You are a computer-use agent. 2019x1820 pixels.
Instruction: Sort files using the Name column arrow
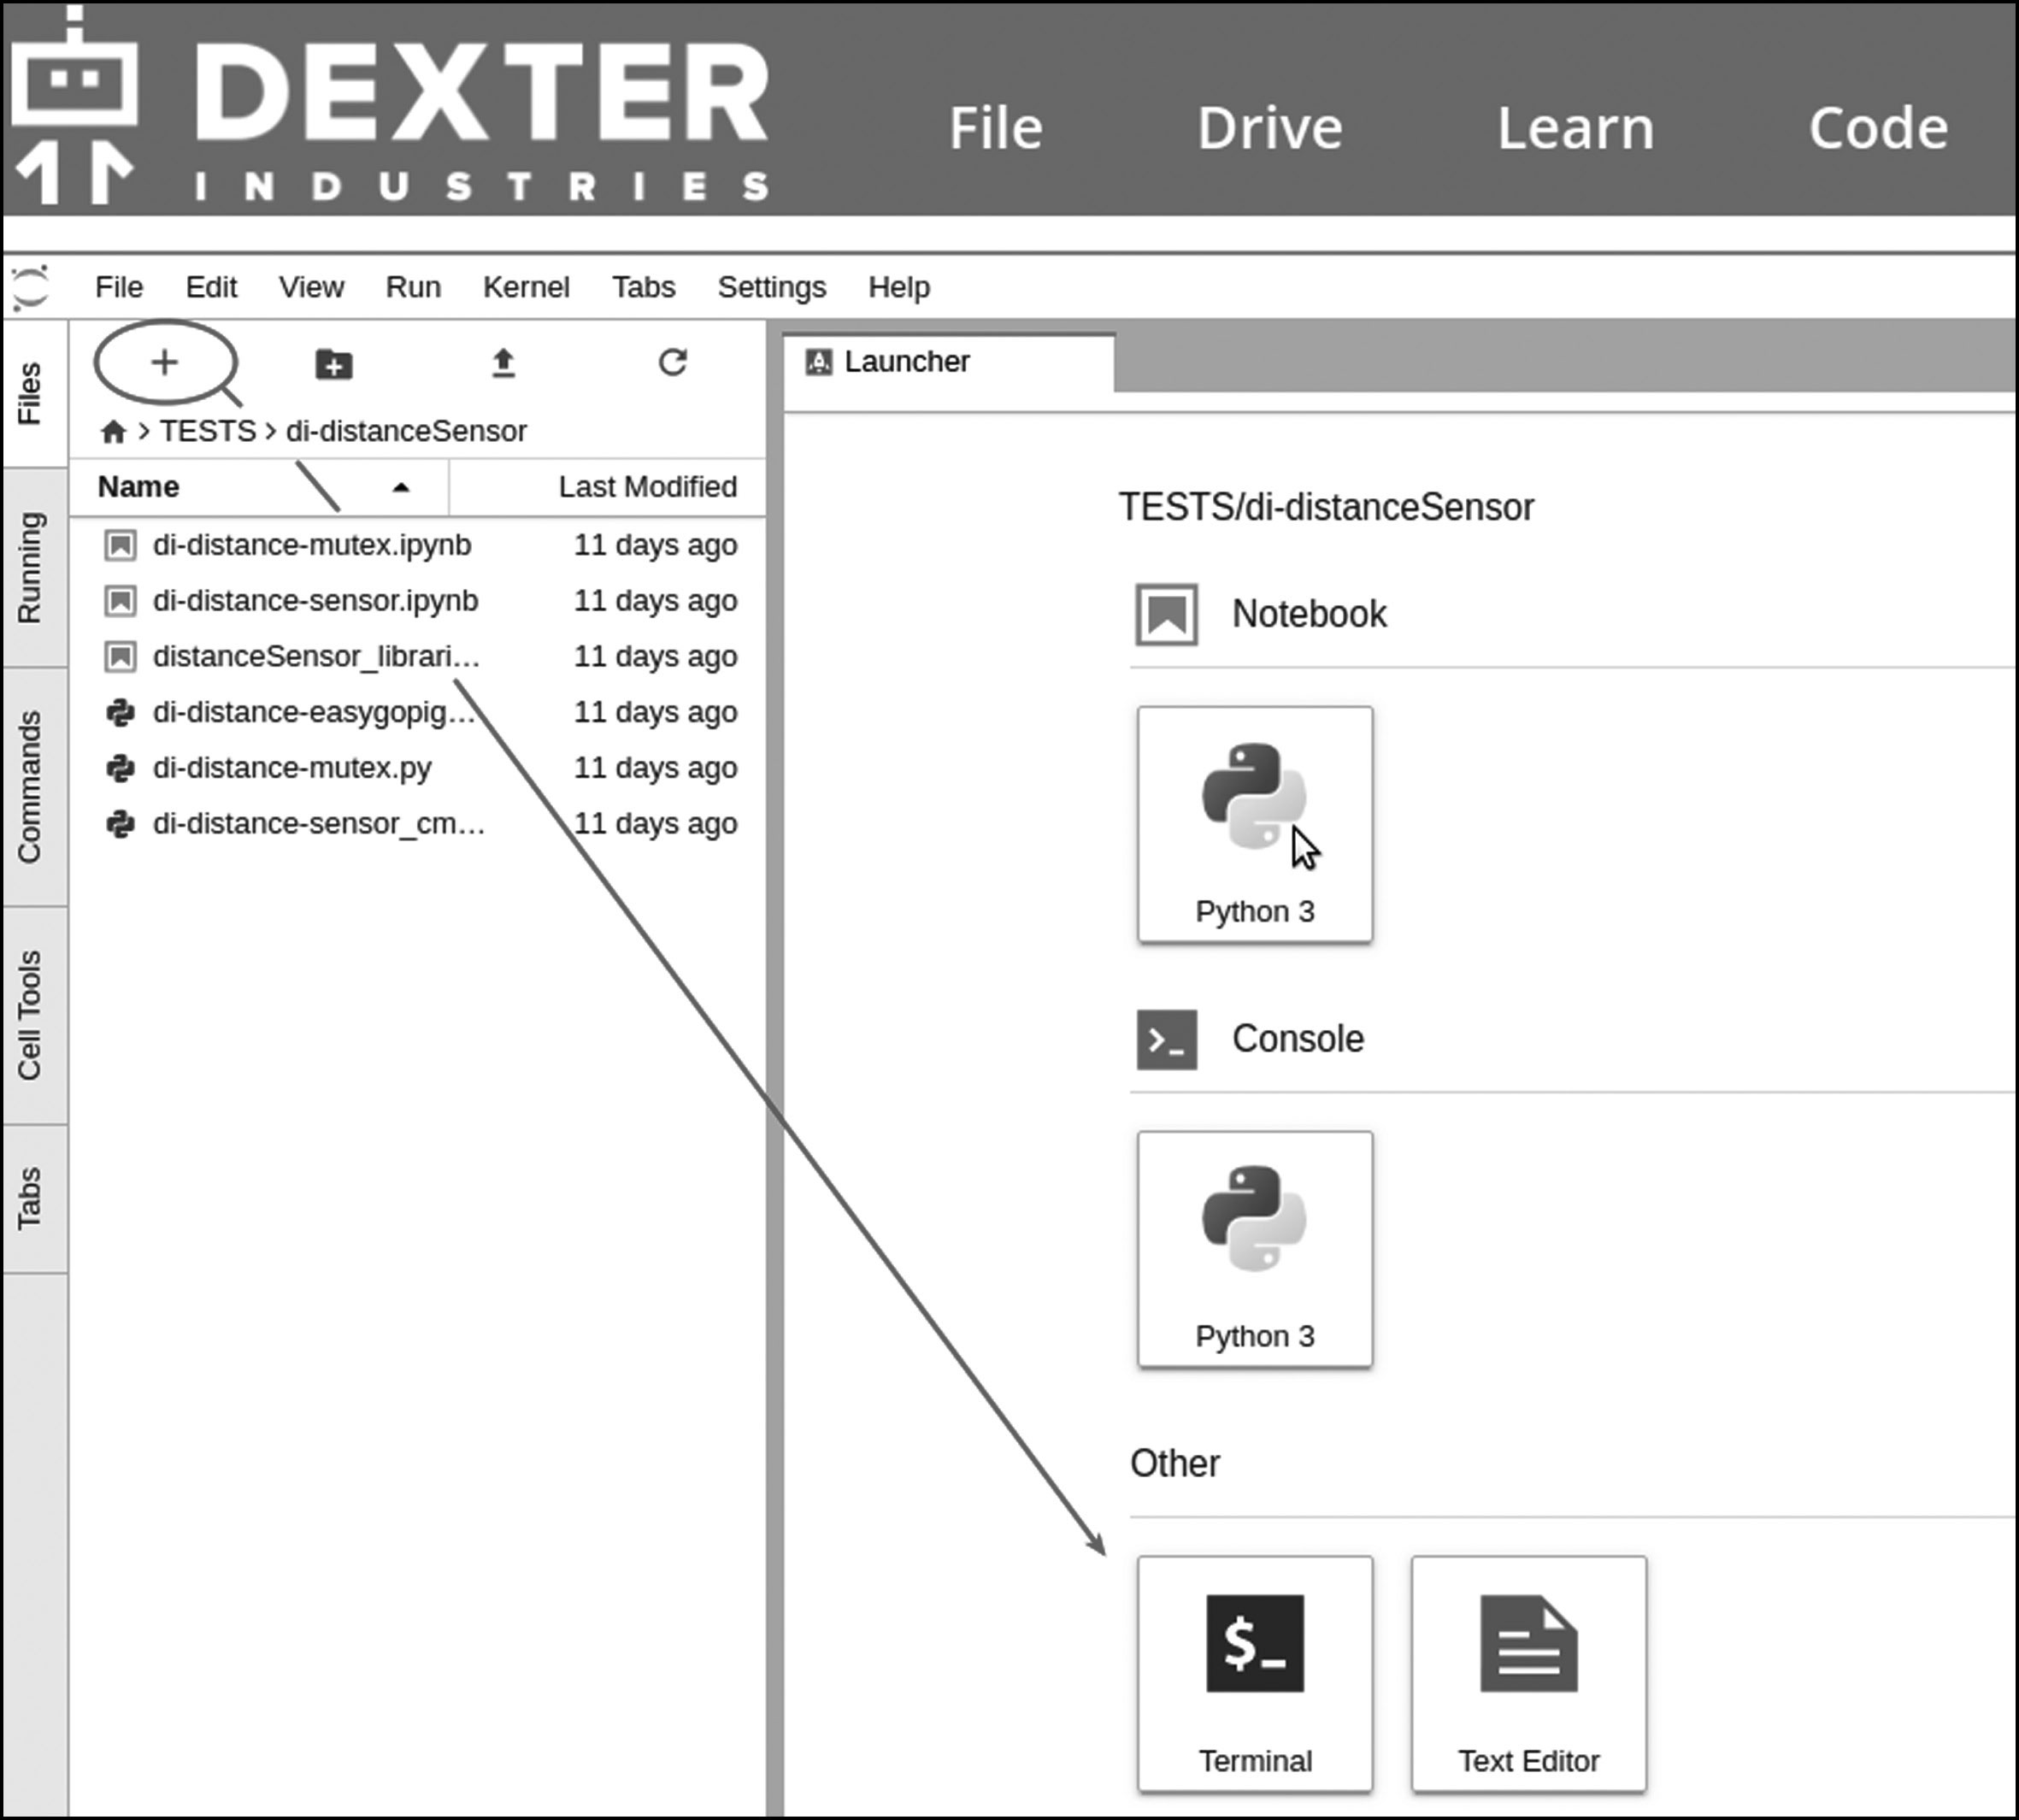pos(401,487)
